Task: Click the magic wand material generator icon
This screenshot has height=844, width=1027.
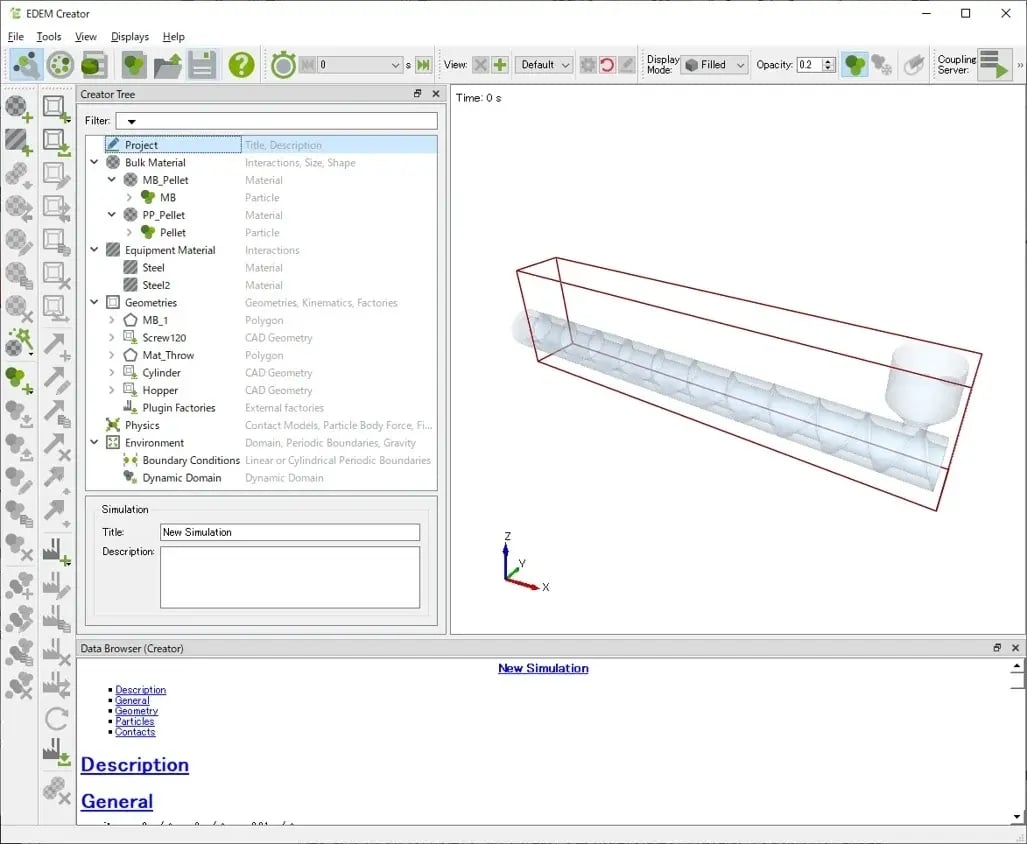Action: [18, 342]
